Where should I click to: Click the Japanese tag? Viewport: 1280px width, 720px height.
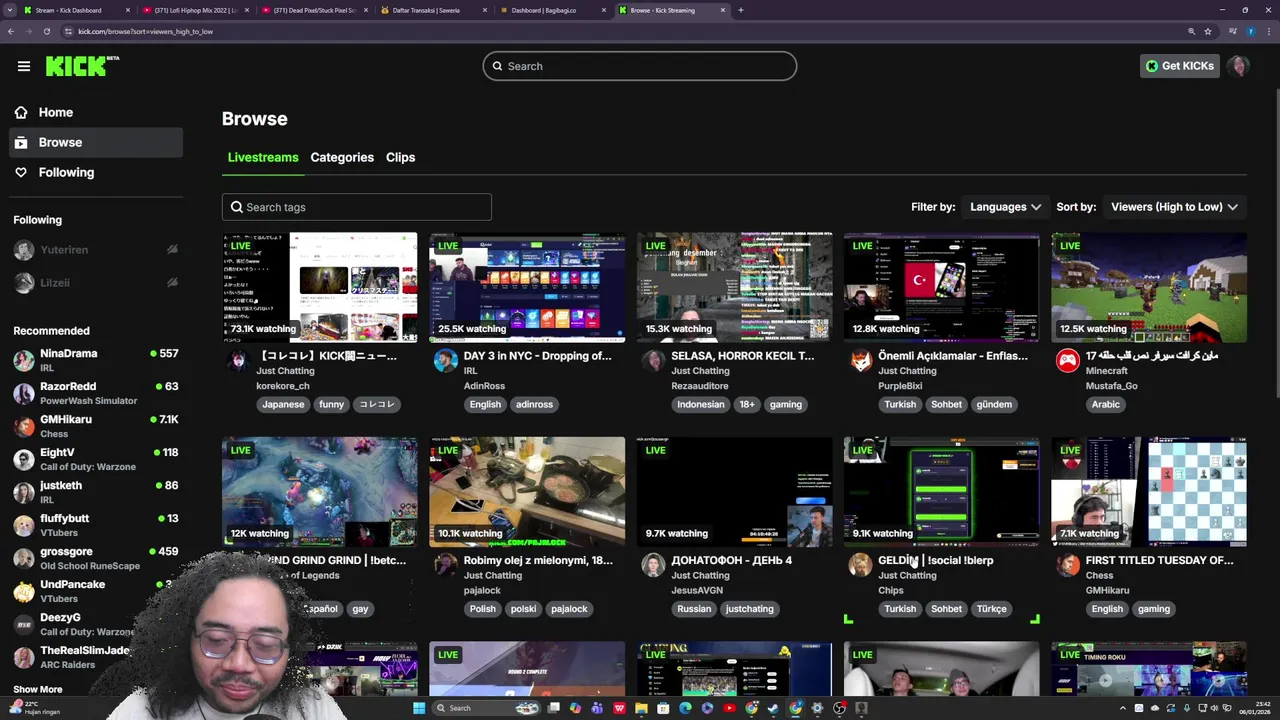[x=283, y=404]
